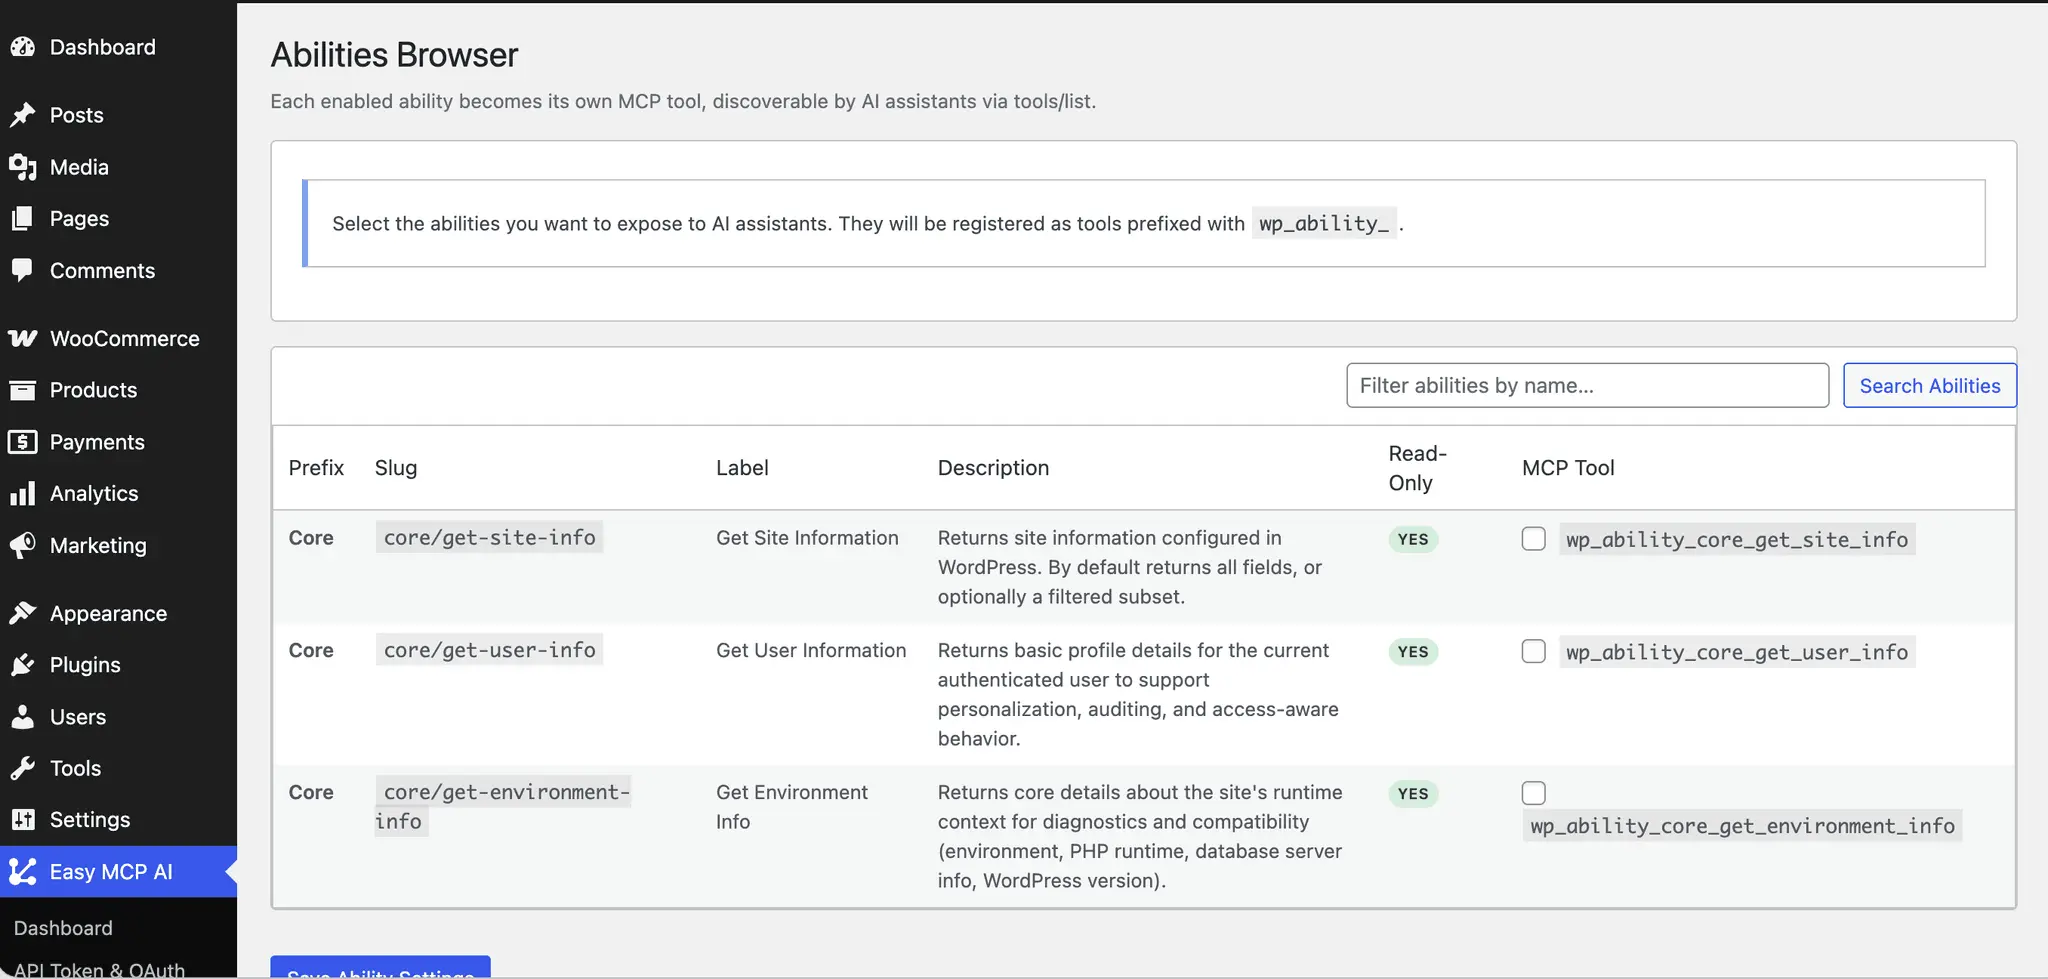Enable the wp_ability_core_get_user_info checkbox
The height and width of the screenshot is (979, 2048).
point(1533,651)
